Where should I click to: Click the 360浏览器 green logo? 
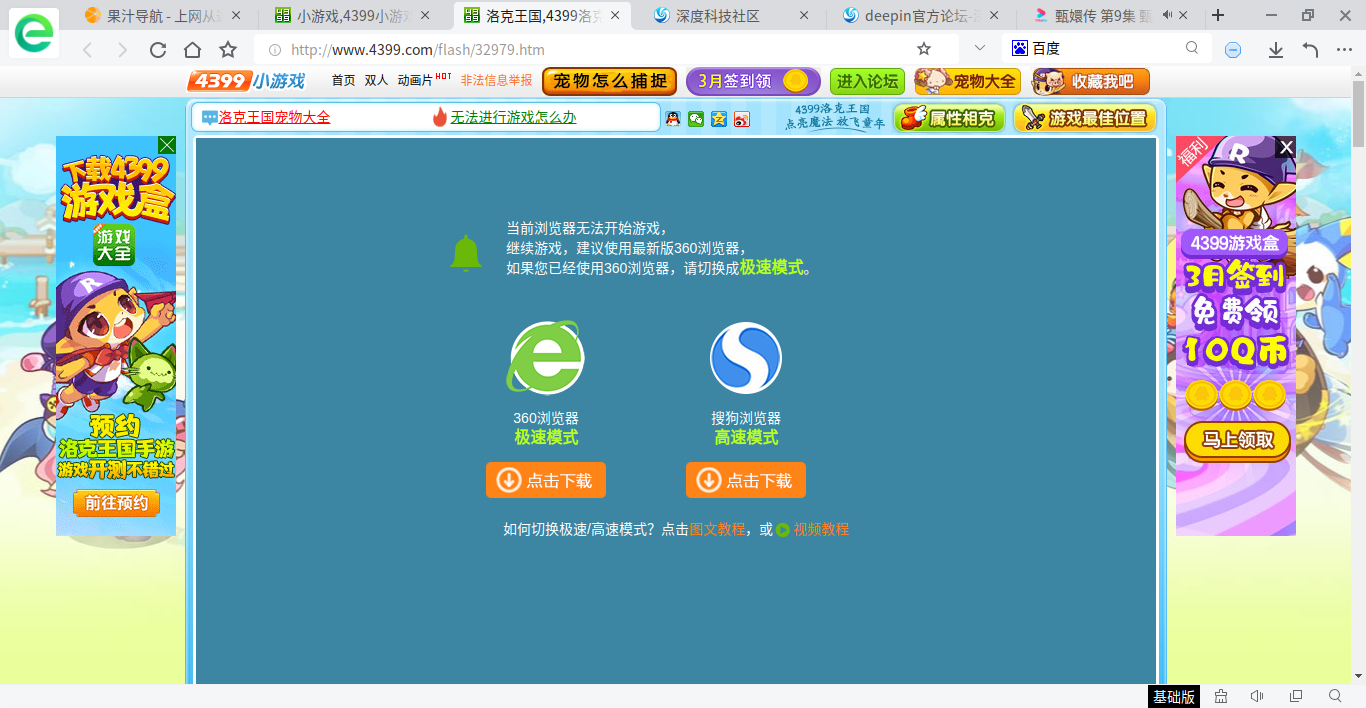pos(546,357)
